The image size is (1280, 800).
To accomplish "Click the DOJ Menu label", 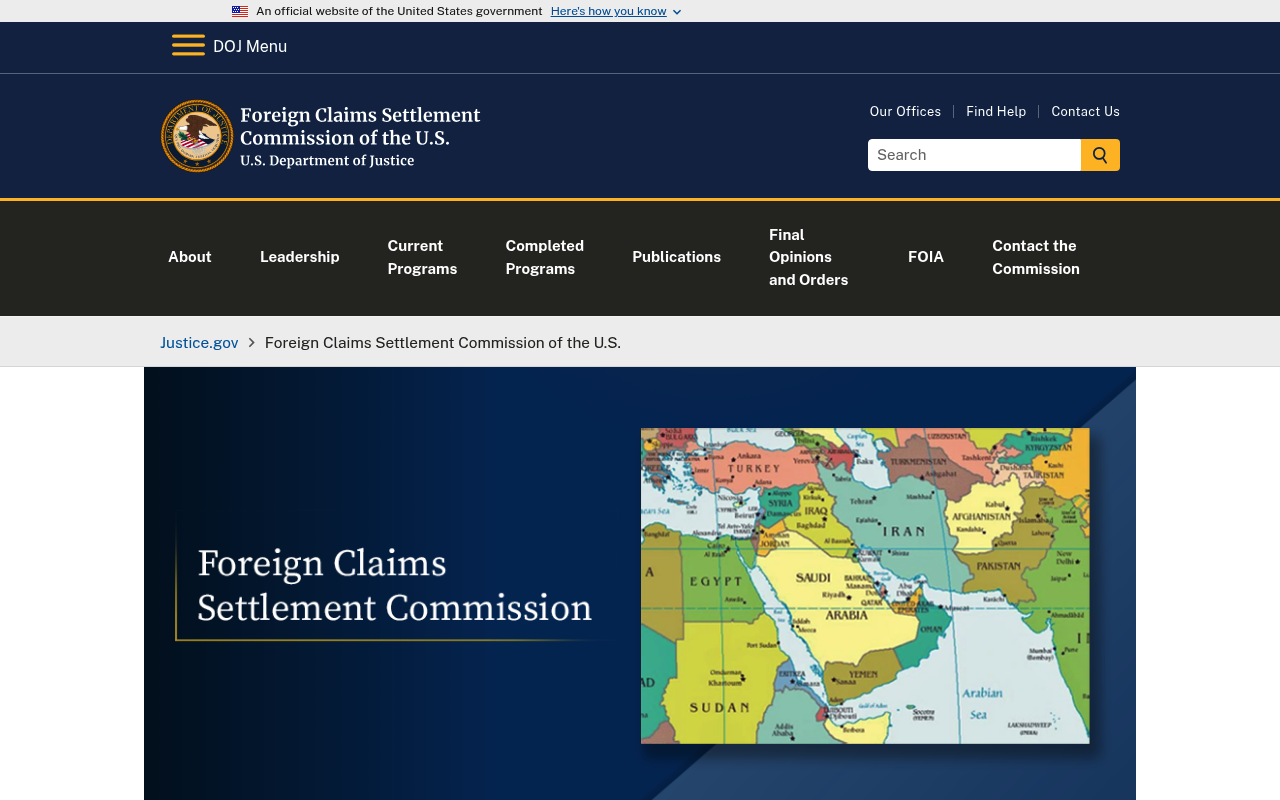I will (250, 46).
